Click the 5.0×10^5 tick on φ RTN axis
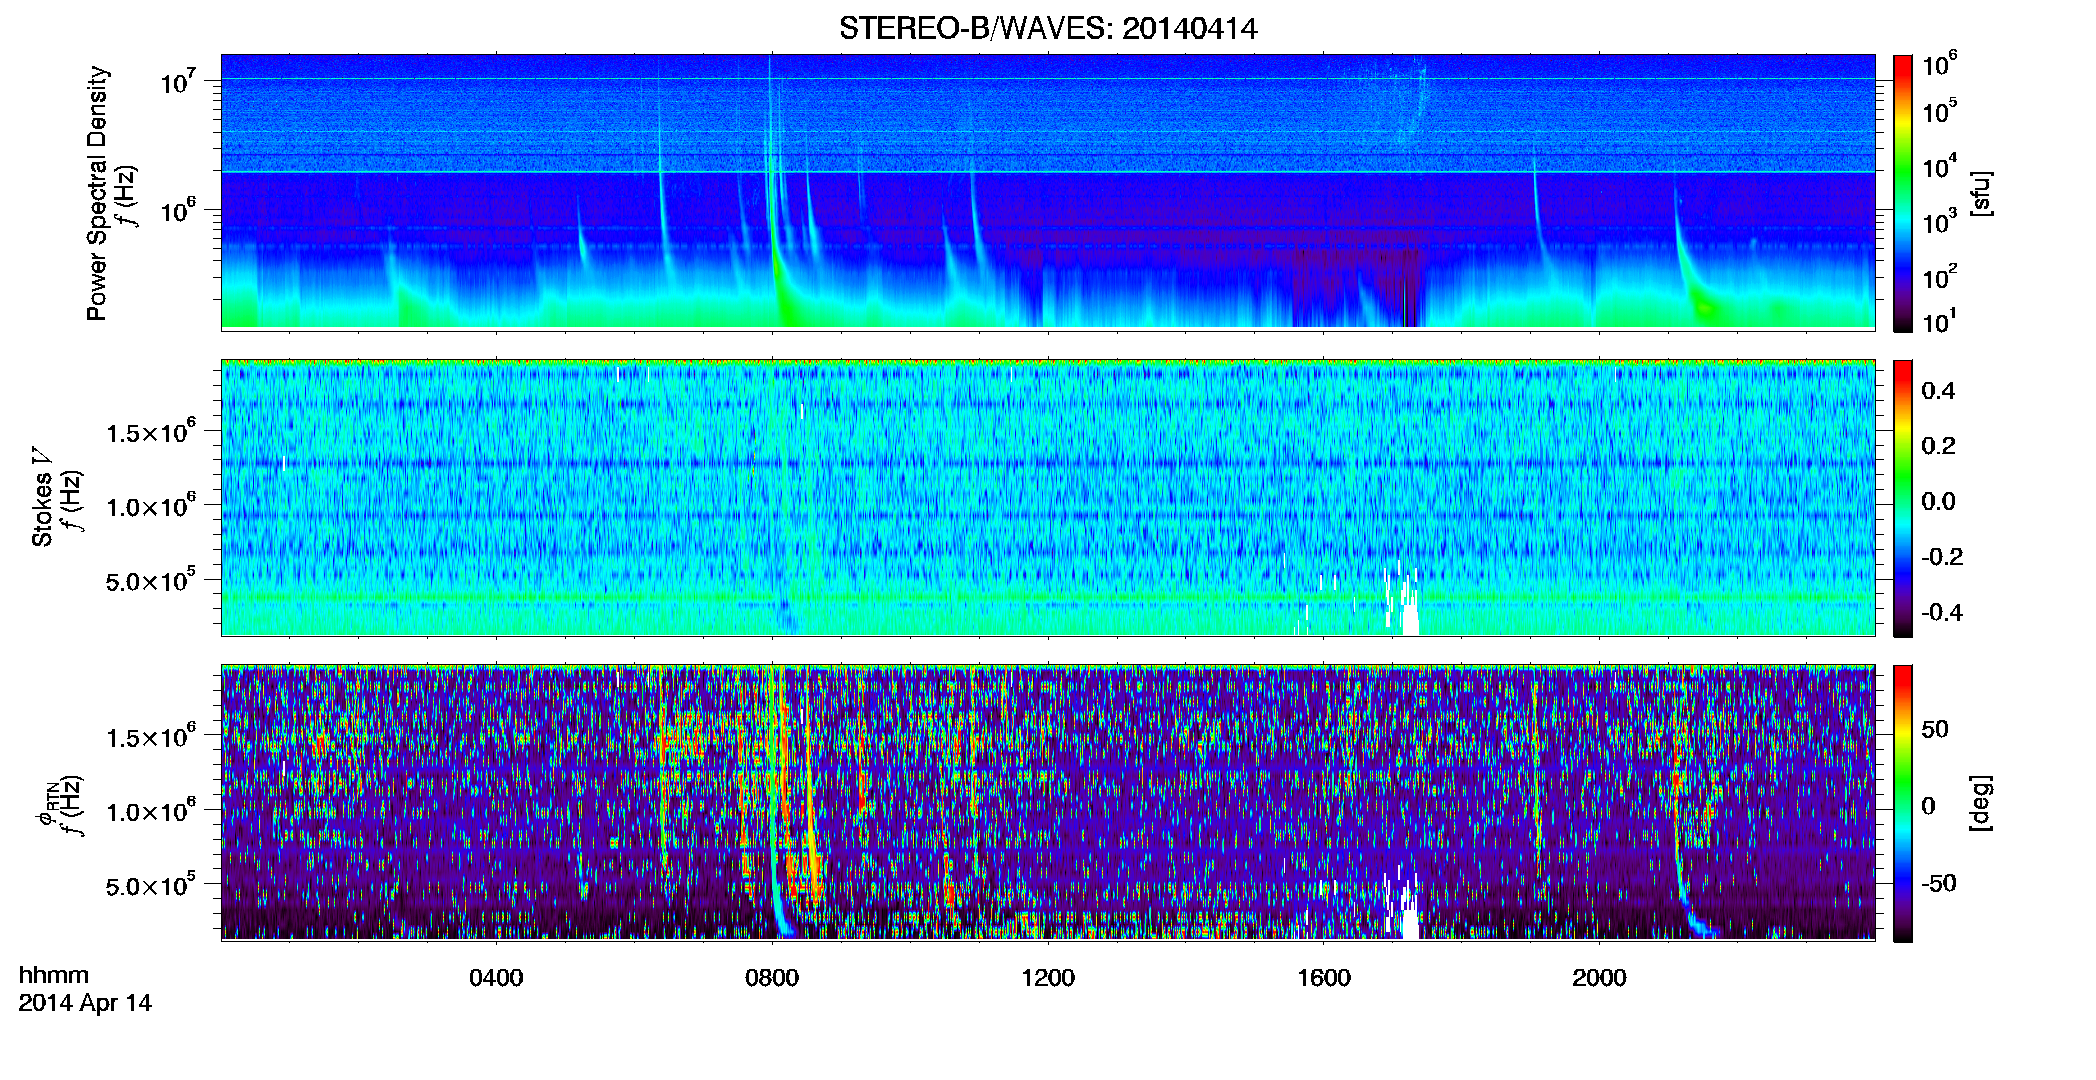Image resolution: width=2096 pixels, height=1080 pixels. tap(151, 885)
